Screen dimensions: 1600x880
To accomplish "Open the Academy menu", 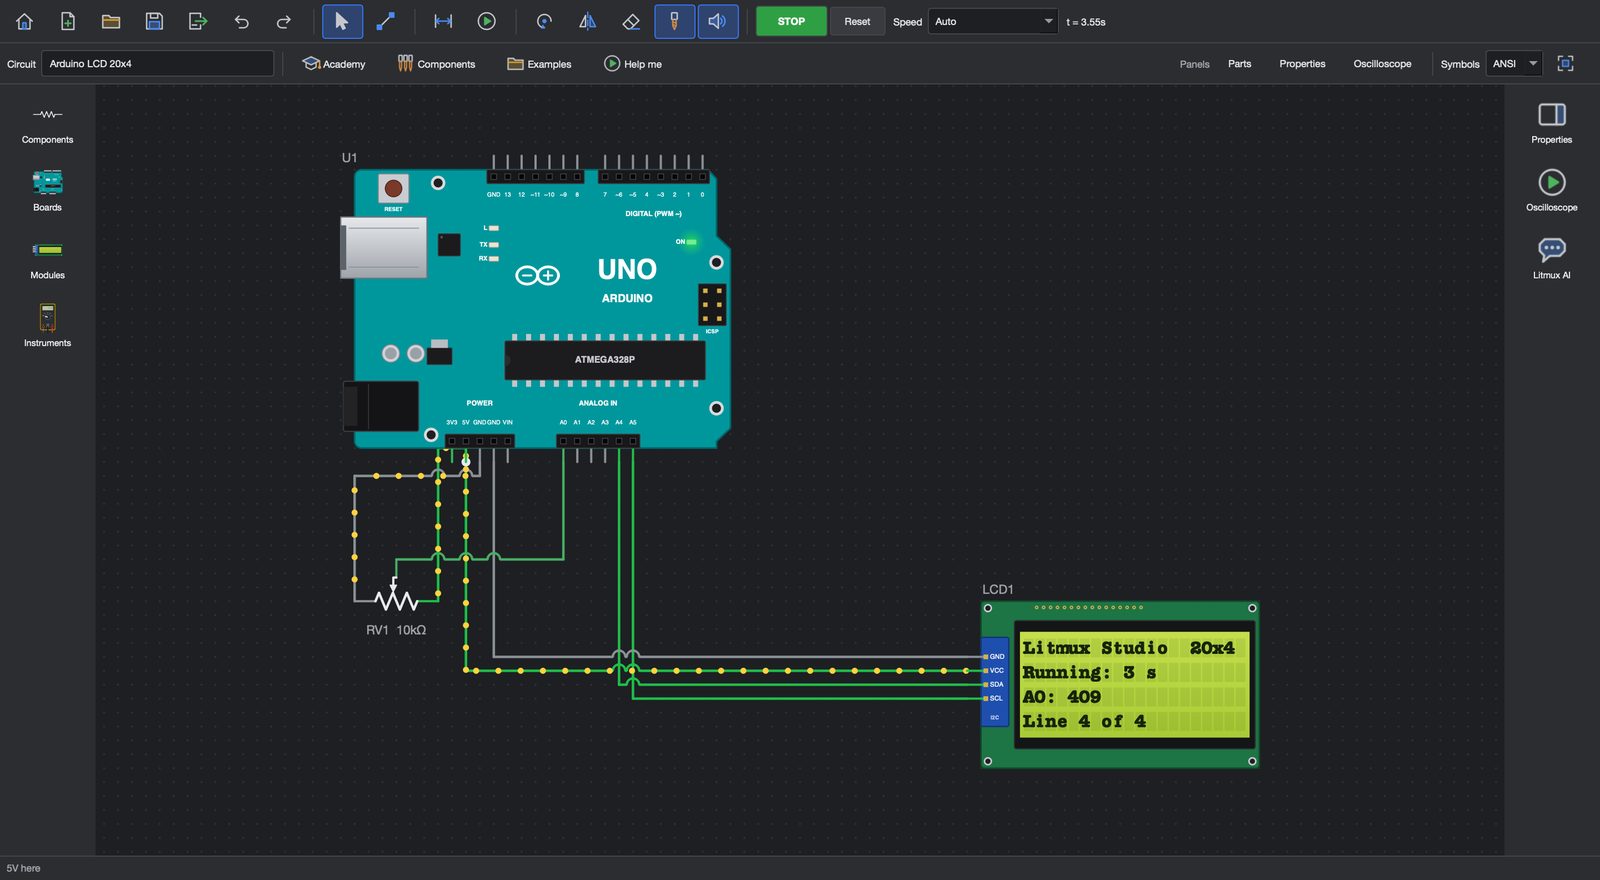I will point(334,64).
